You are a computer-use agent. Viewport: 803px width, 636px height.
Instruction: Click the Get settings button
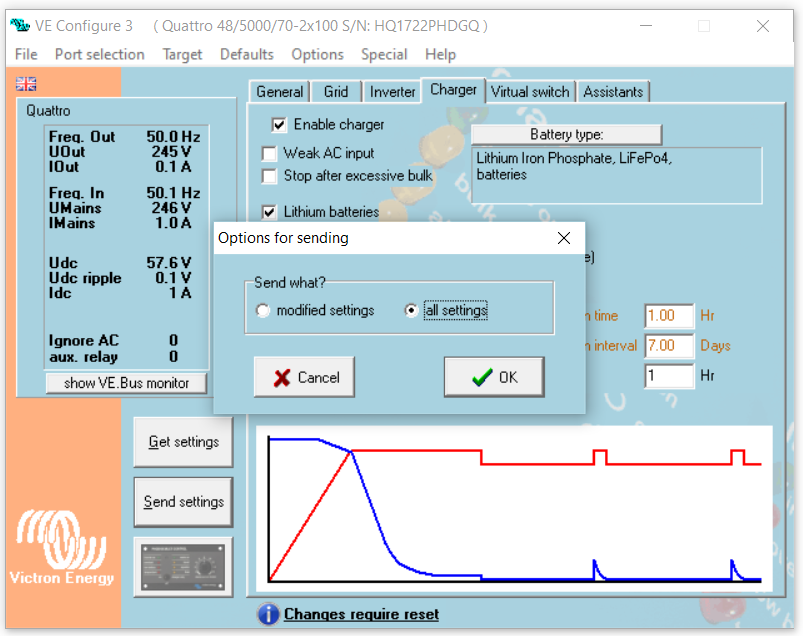coord(183,442)
